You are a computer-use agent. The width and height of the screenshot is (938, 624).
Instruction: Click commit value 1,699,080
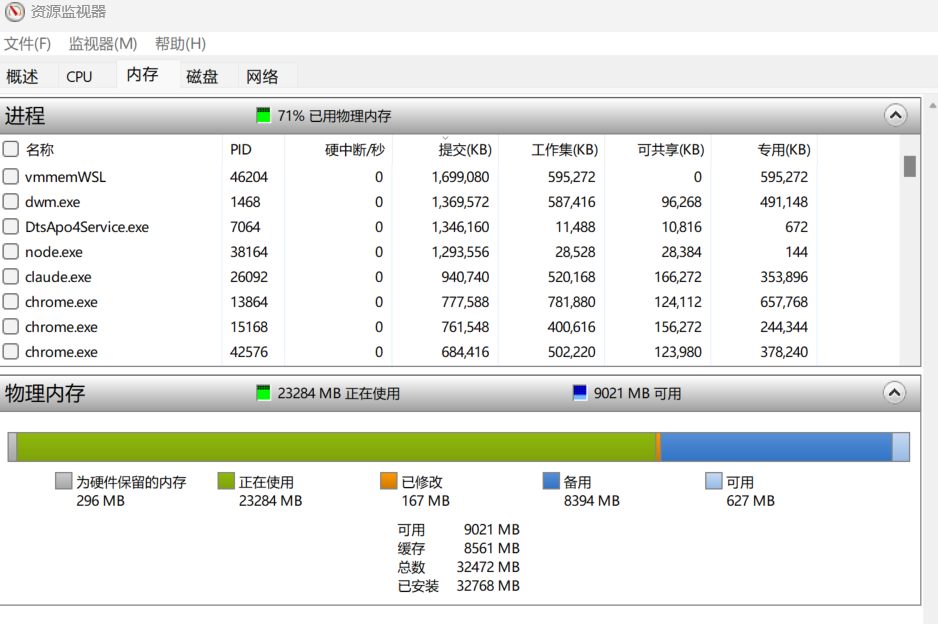460,177
